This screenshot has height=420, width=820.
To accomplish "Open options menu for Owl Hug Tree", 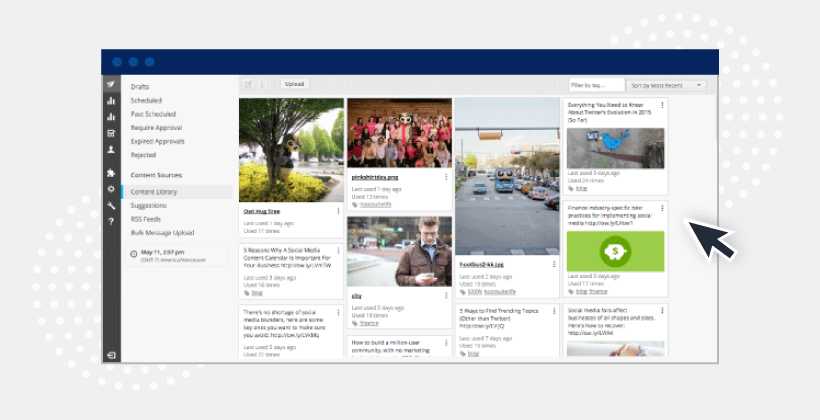I will (338, 211).
